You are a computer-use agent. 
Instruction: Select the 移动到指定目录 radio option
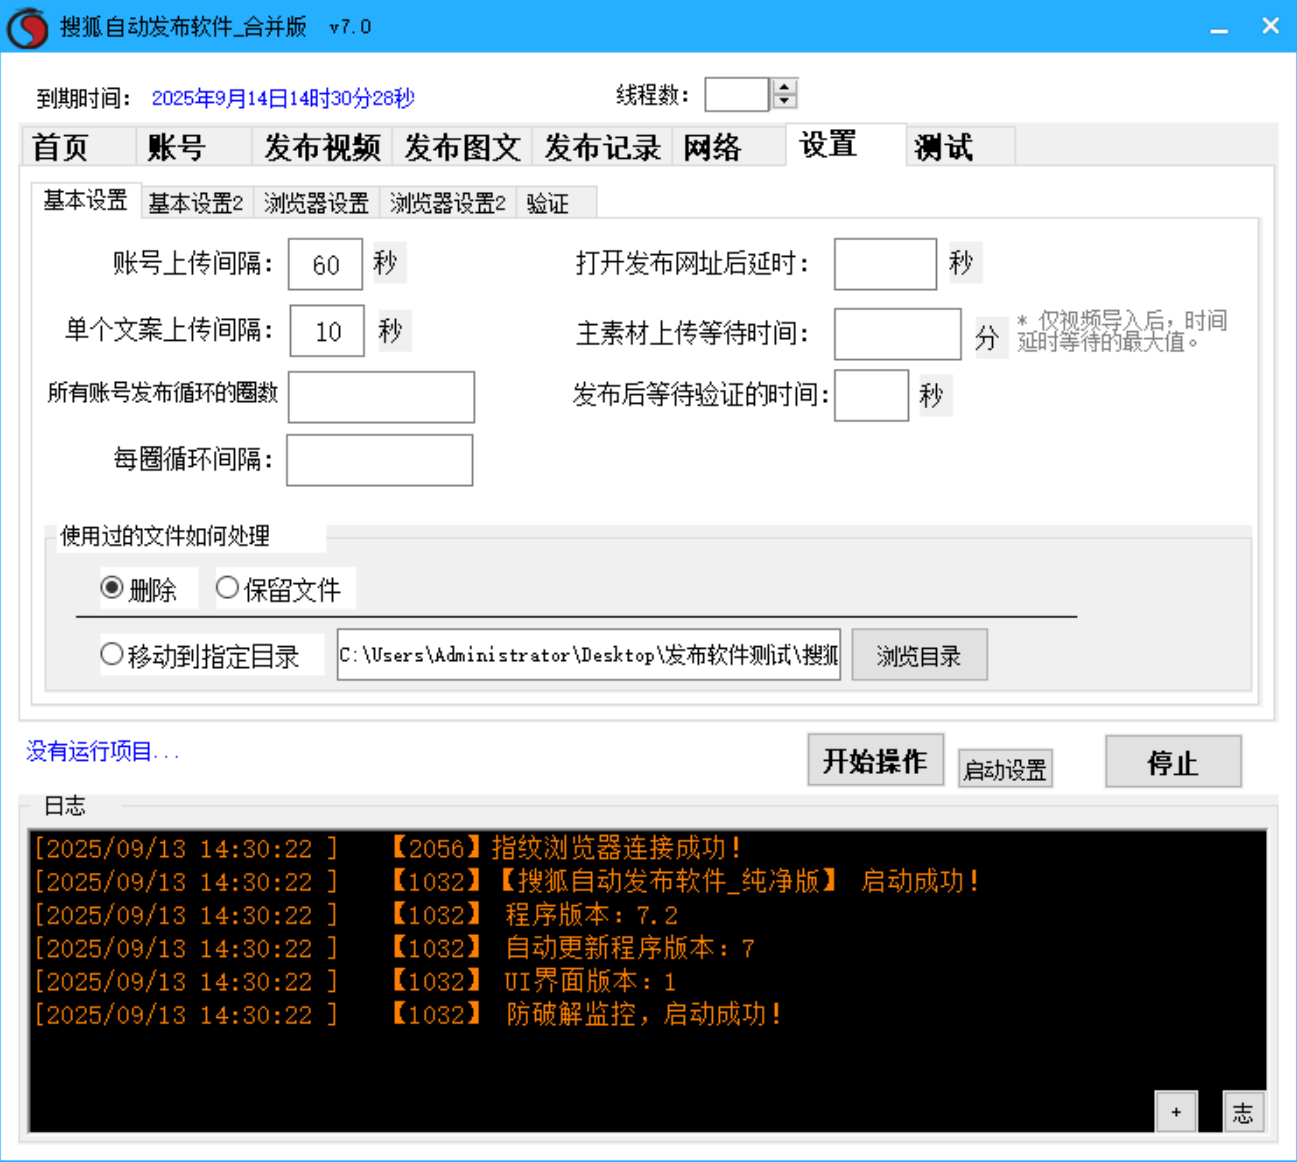click(112, 654)
